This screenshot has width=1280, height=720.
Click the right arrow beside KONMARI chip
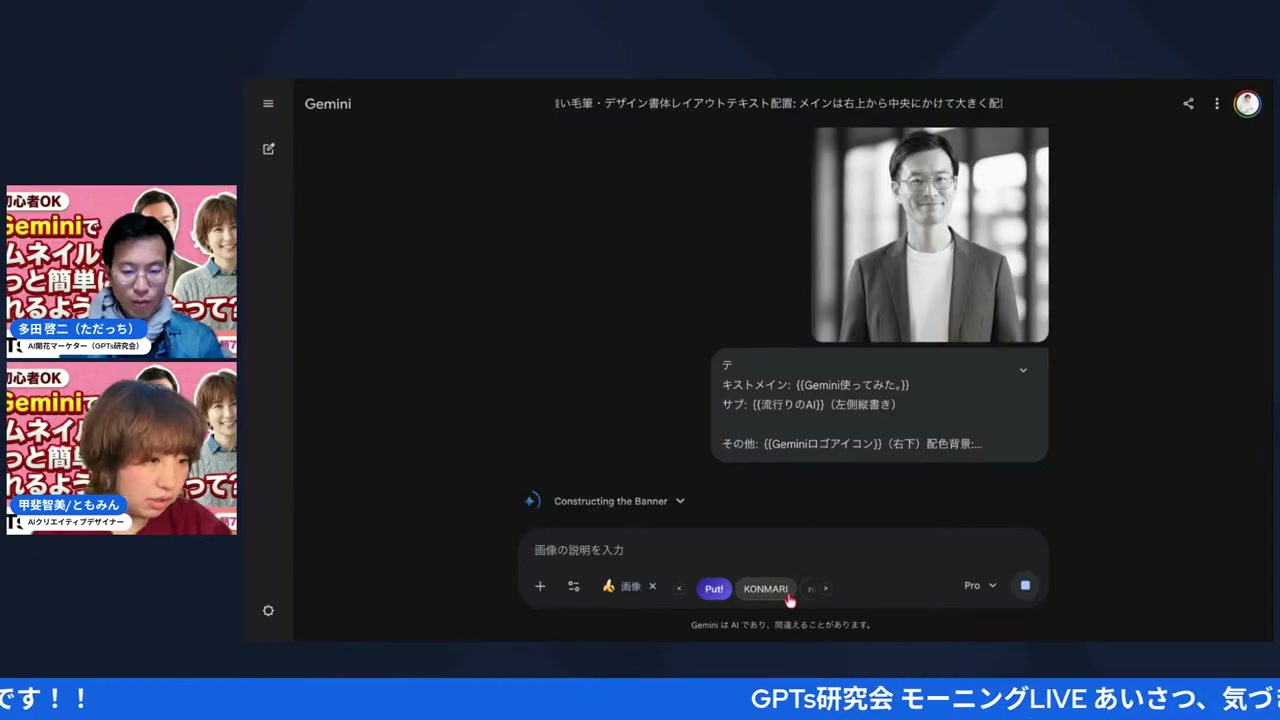click(x=824, y=588)
